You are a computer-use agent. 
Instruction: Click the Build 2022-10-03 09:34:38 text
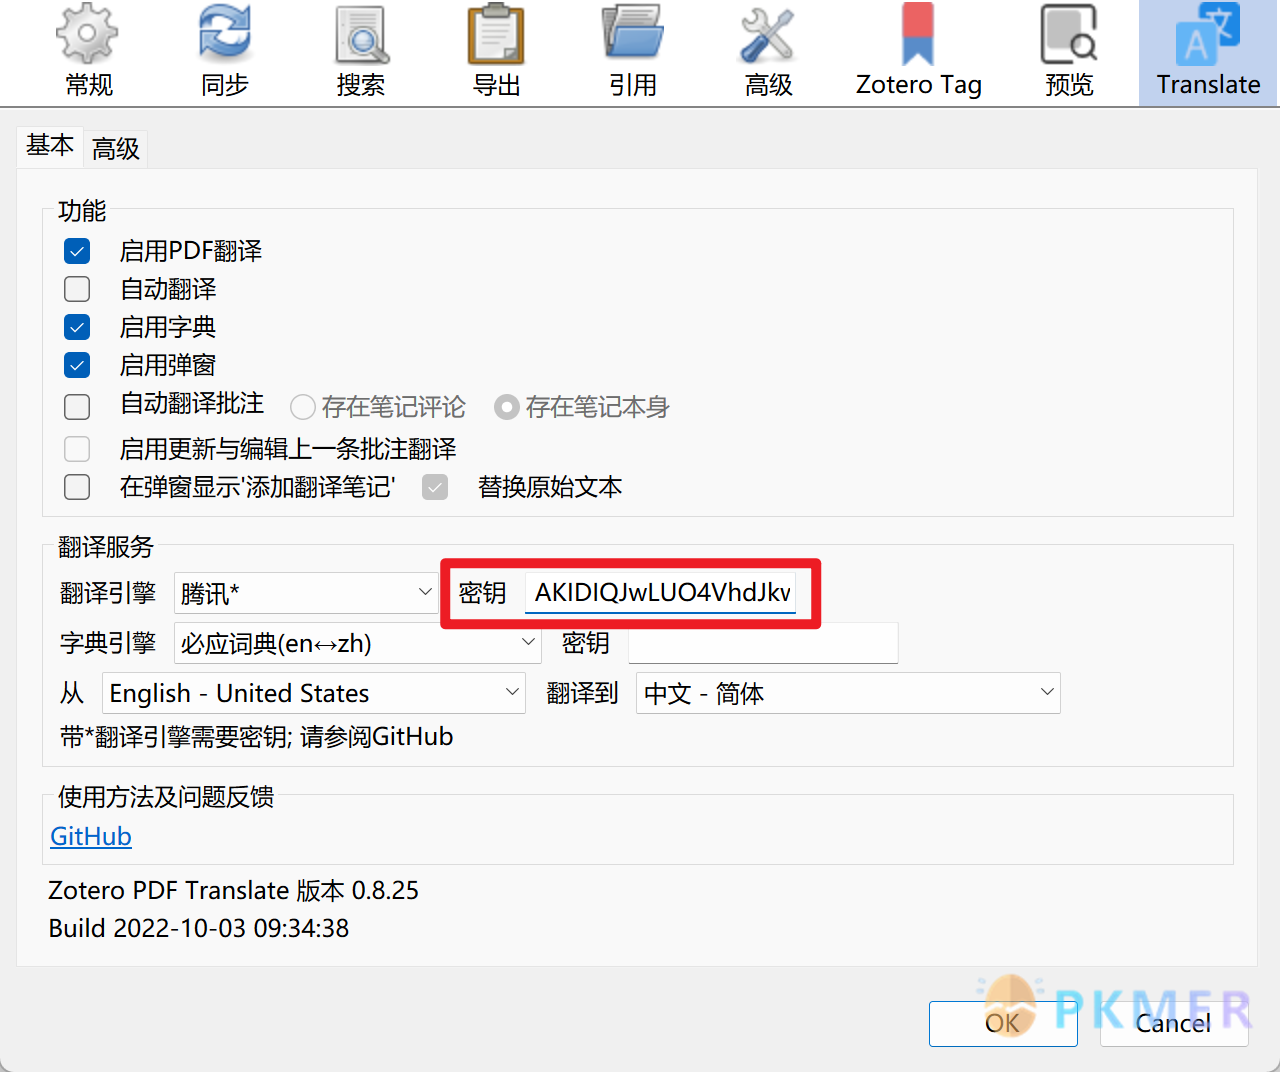click(199, 928)
